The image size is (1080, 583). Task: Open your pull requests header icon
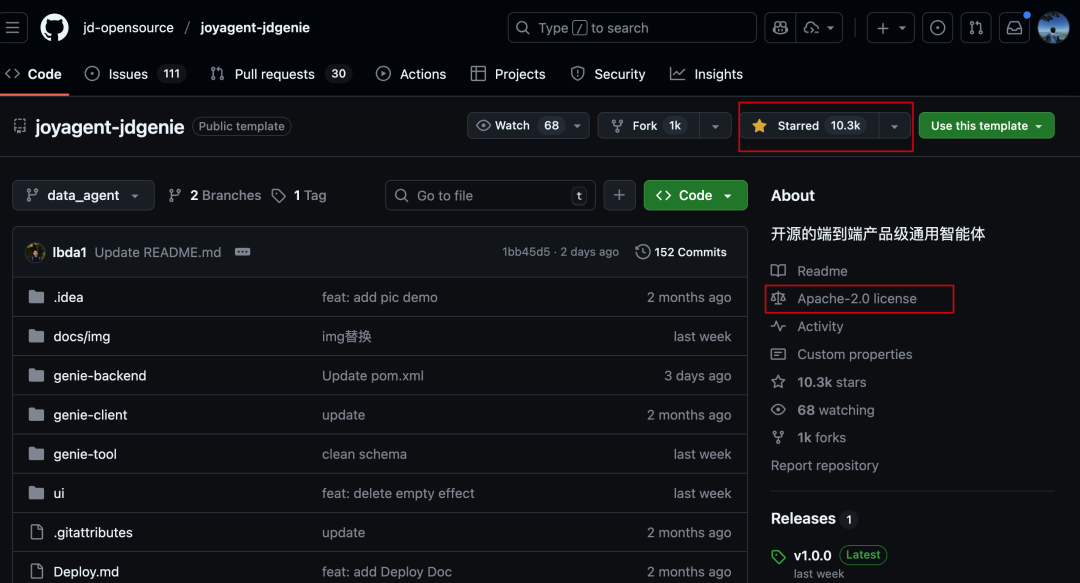976,28
